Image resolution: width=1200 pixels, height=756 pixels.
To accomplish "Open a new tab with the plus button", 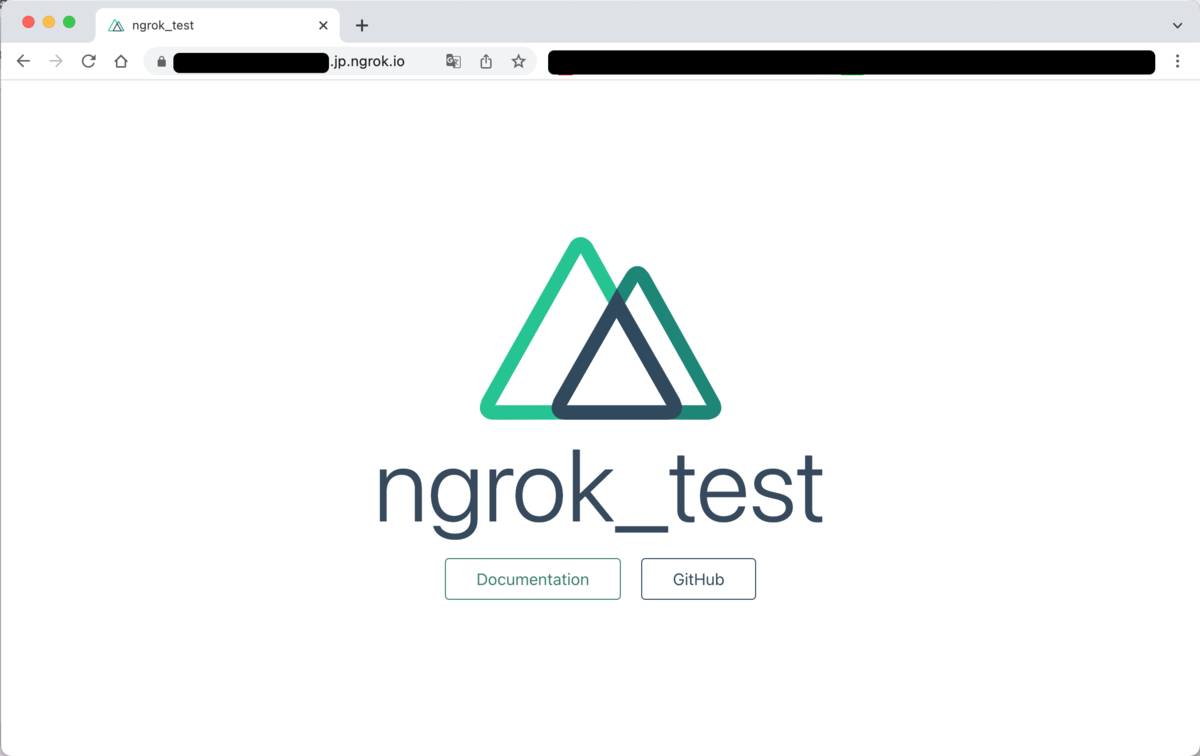I will pyautogui.click(x=362, y=25).
